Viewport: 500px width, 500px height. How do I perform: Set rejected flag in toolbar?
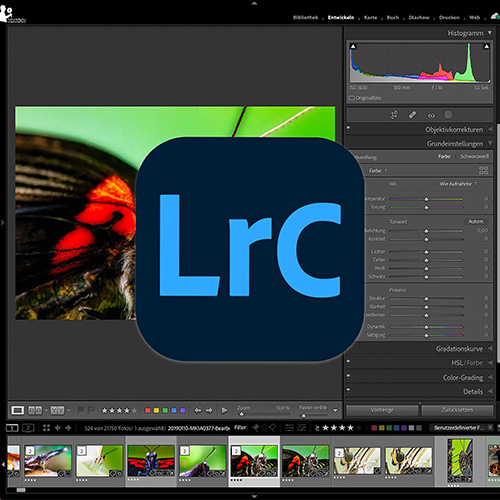[x=91, y=410]
